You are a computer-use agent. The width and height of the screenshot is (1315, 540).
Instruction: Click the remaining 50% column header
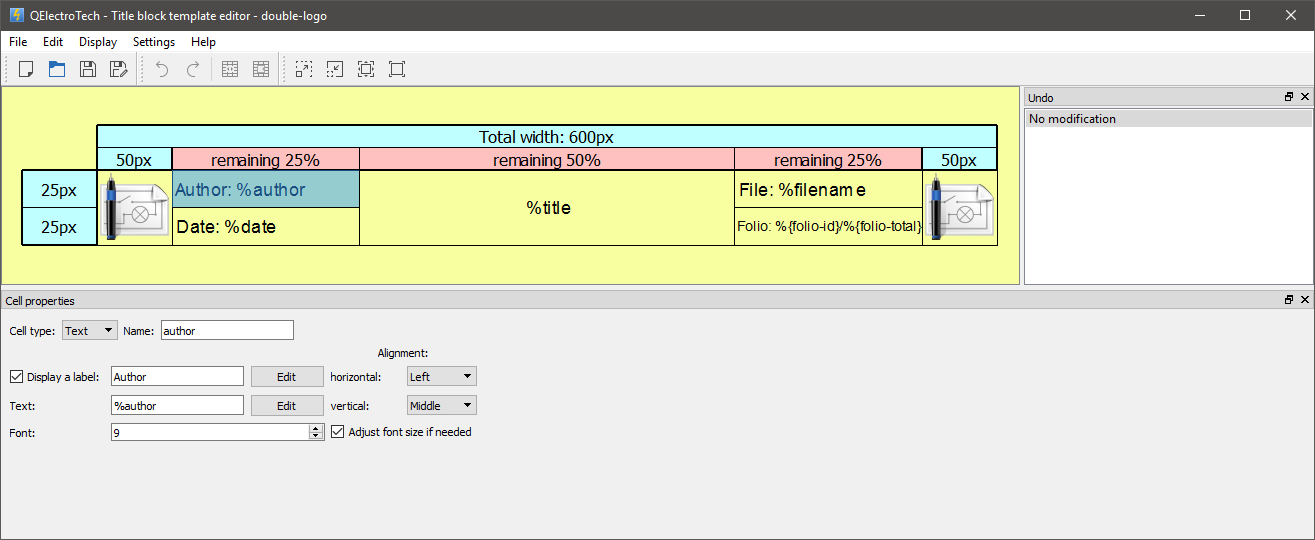coord(547,159)
